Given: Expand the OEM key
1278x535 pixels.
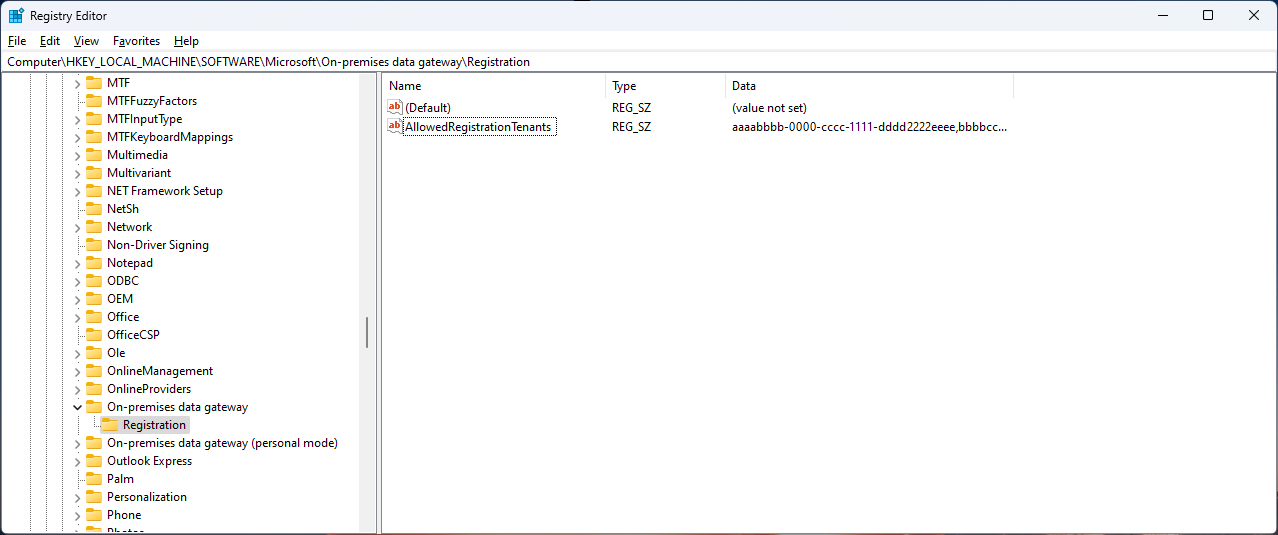Looking at the screenshot, I should (x=78, y=299).
